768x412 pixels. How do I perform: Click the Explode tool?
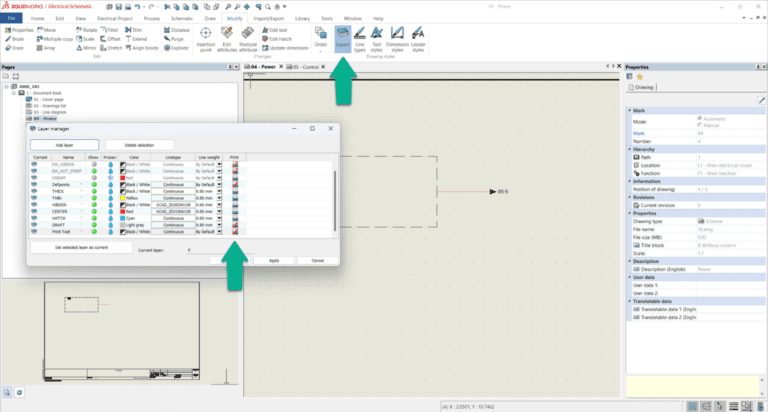[x=176, y=48]
